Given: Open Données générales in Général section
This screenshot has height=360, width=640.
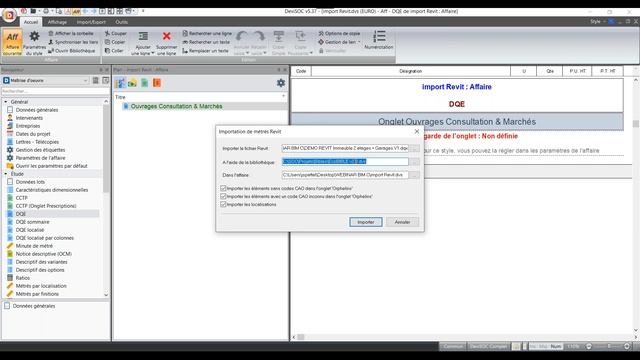Looking at the screenshot, I should coord(37,110).
